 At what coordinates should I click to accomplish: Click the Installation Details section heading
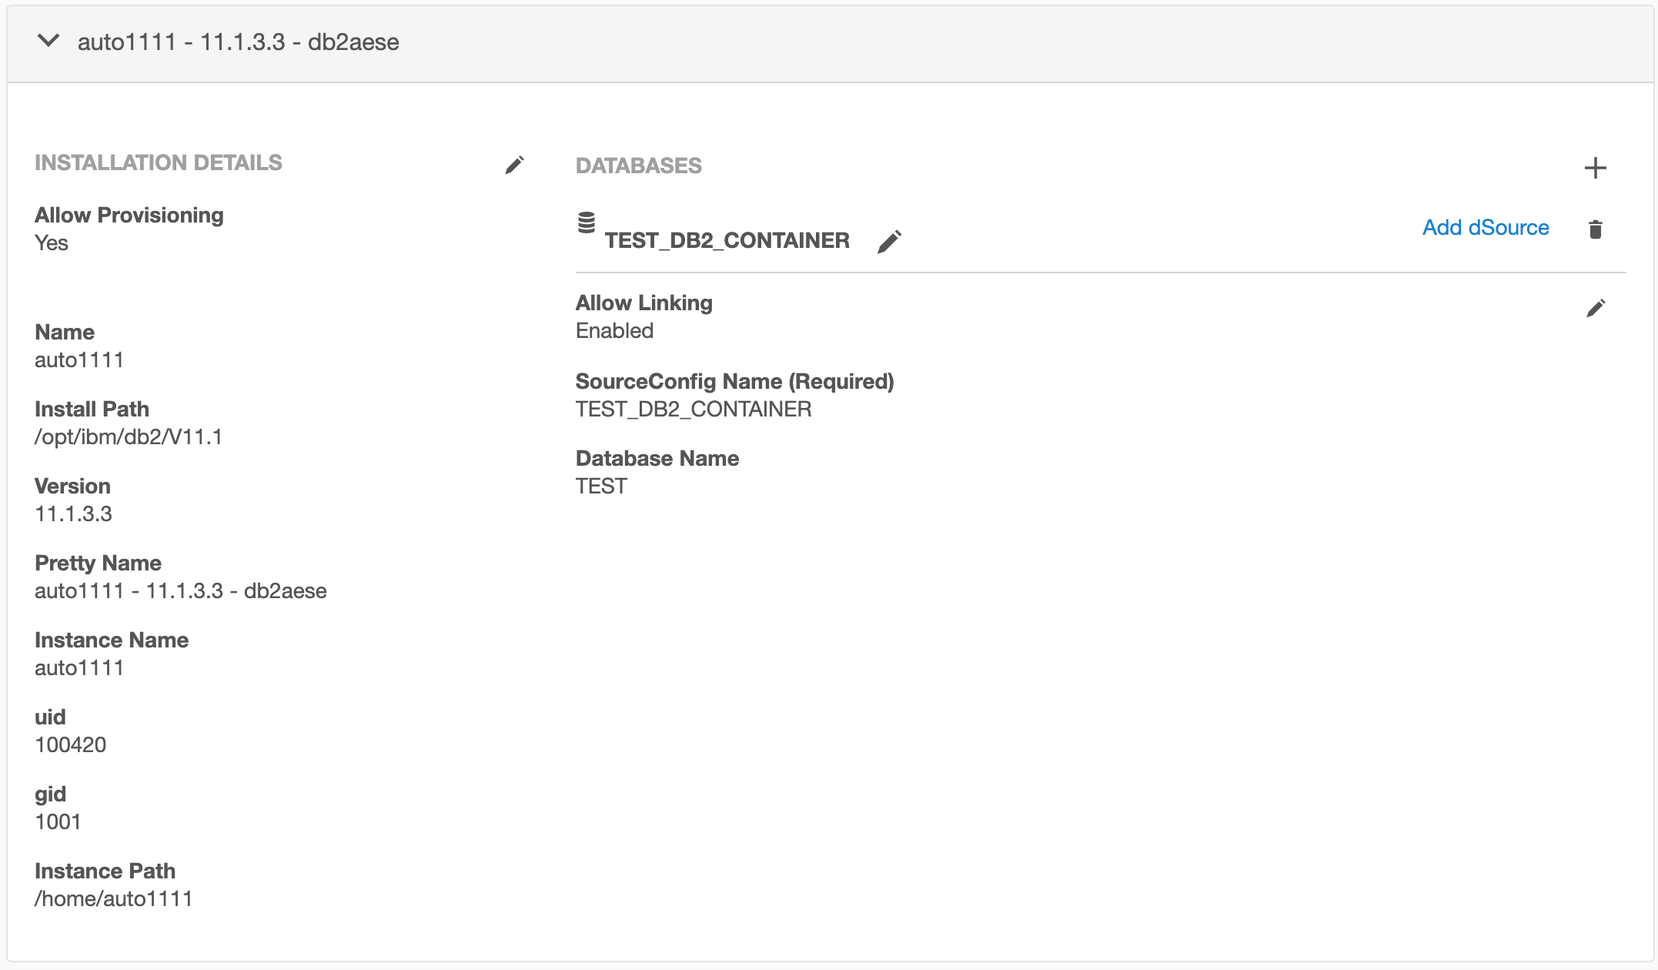click(158, 163)
